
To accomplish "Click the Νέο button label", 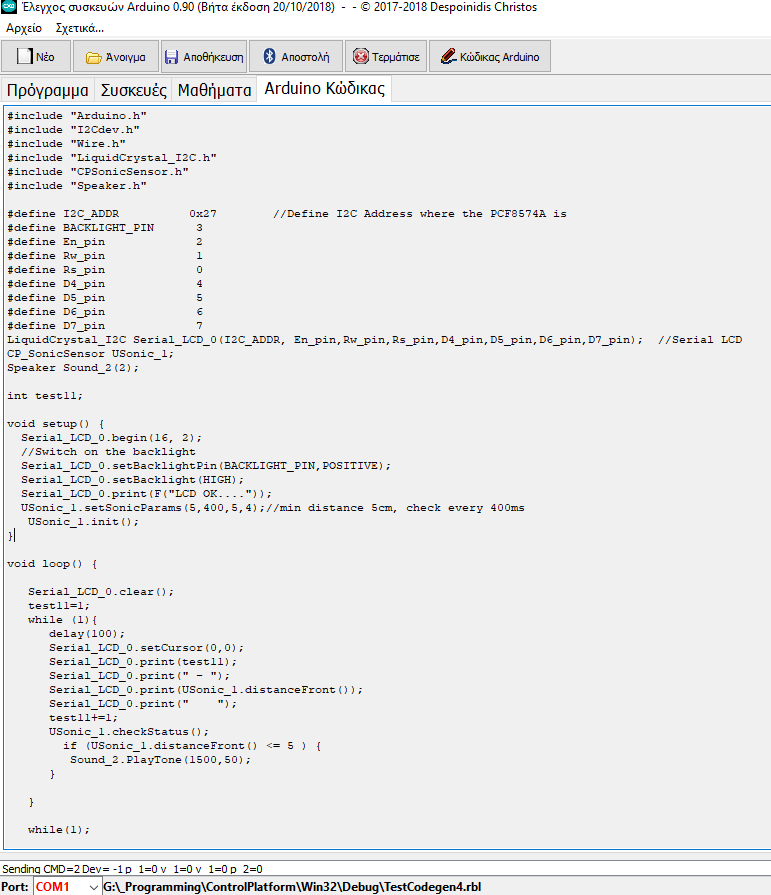I will pos(45,57).
